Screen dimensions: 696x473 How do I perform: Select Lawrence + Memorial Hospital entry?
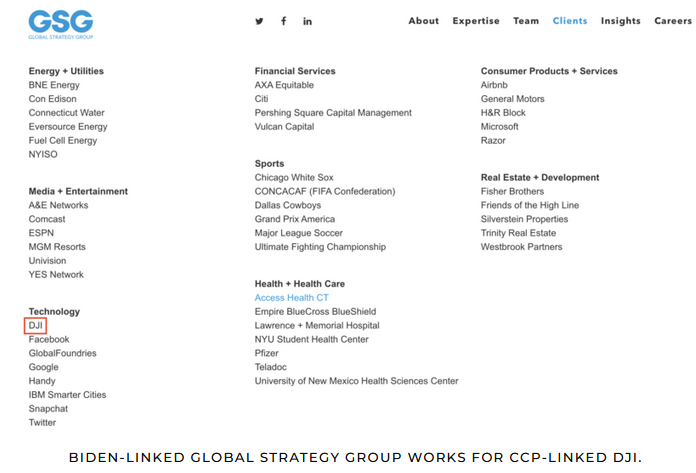coord(317,326)
